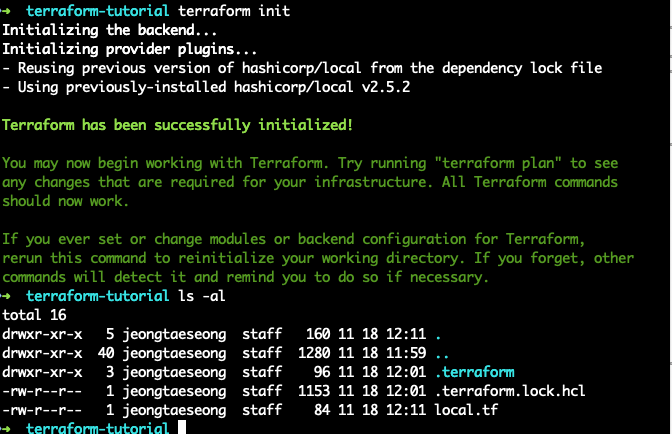Click 'terraform-tutorial' prompt on the first line
Image resolution: width=672 pixels, height=434 pixels.
(x=98, y=11)
